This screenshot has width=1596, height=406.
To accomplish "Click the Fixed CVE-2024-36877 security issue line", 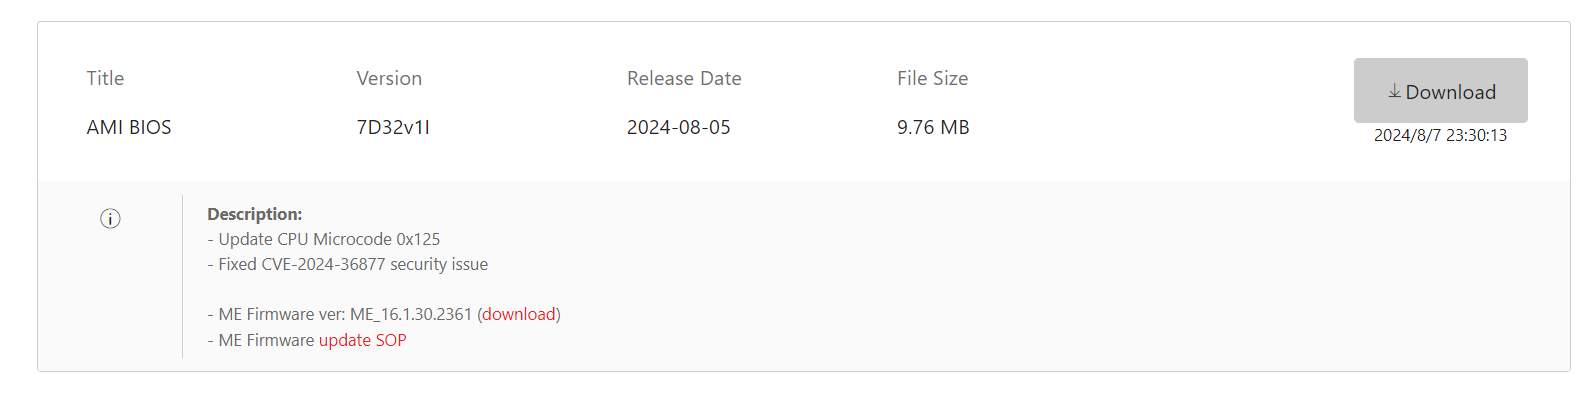I will click(348, 264).
